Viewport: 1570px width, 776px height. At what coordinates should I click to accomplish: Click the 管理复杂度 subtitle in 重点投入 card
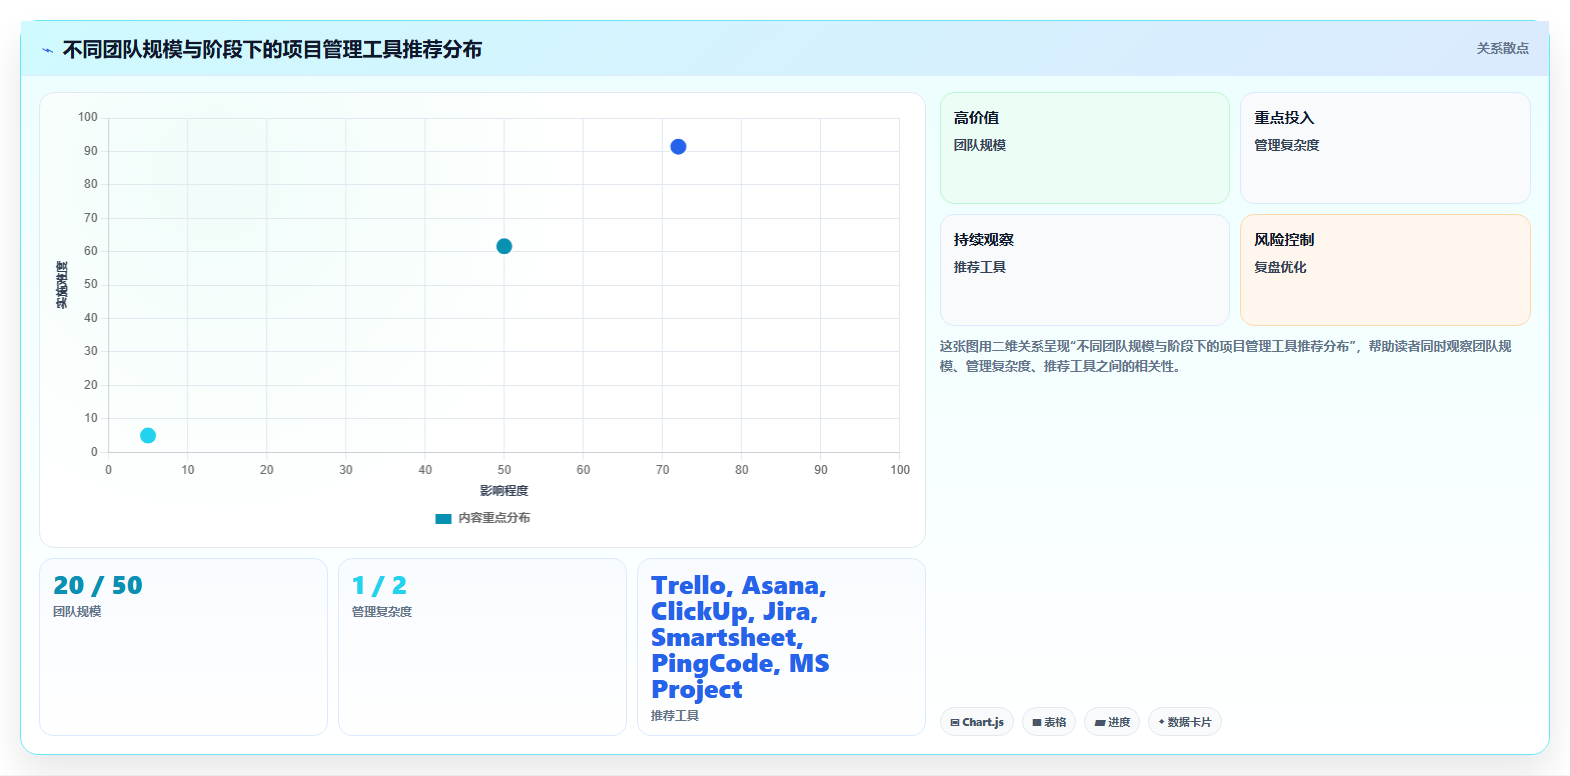[x=1287, y=145]
